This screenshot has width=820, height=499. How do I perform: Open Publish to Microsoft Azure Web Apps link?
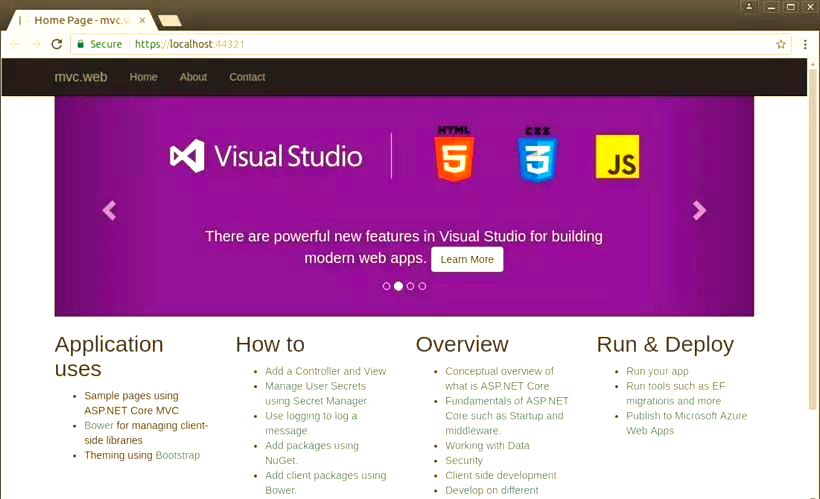687,423
